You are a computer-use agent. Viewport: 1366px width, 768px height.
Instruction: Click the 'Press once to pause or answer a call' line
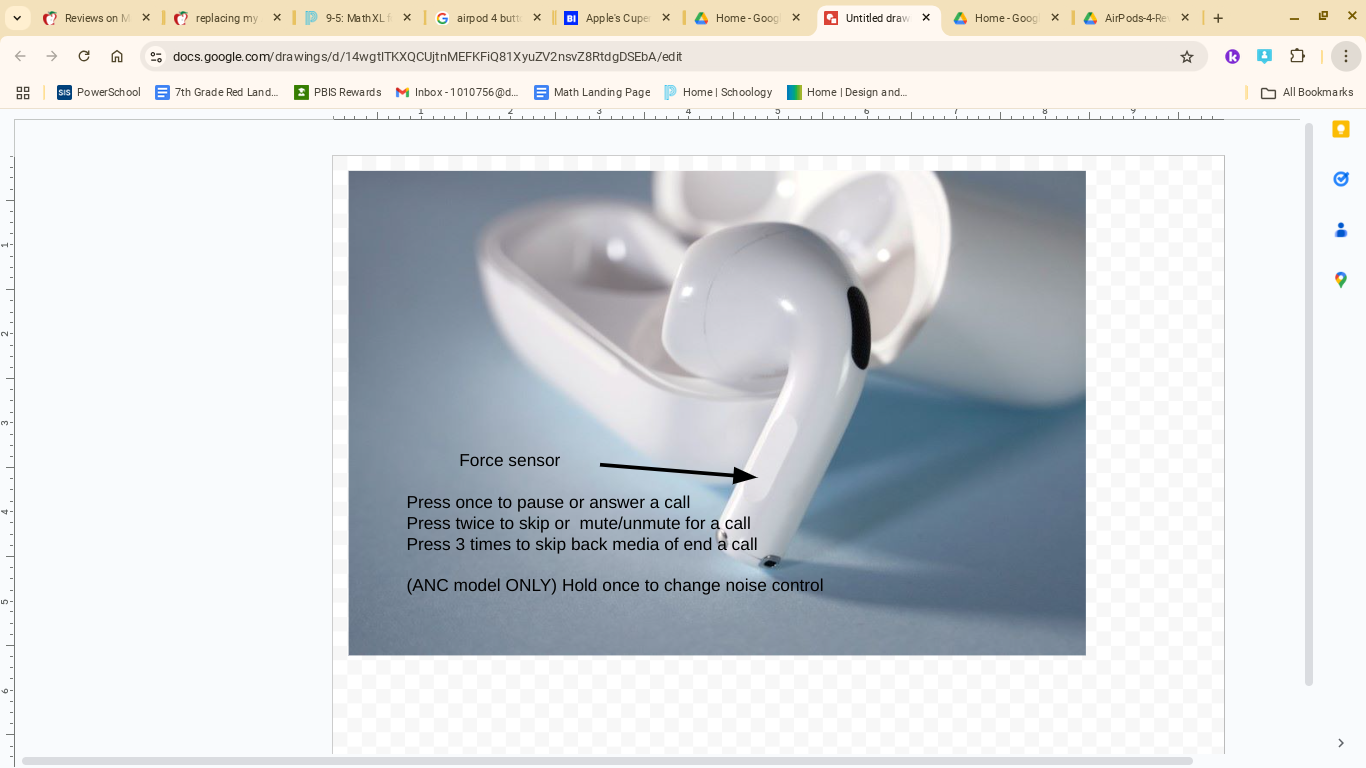click(x=548, y=502)
